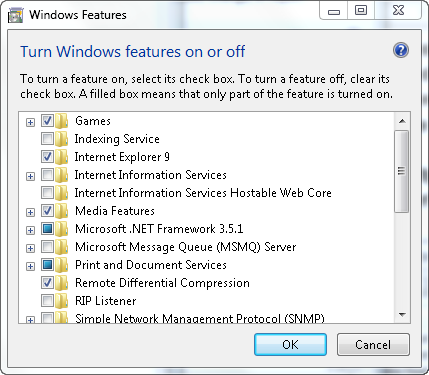Click the Media Features folder icon
429x375 pixels.
62,211
